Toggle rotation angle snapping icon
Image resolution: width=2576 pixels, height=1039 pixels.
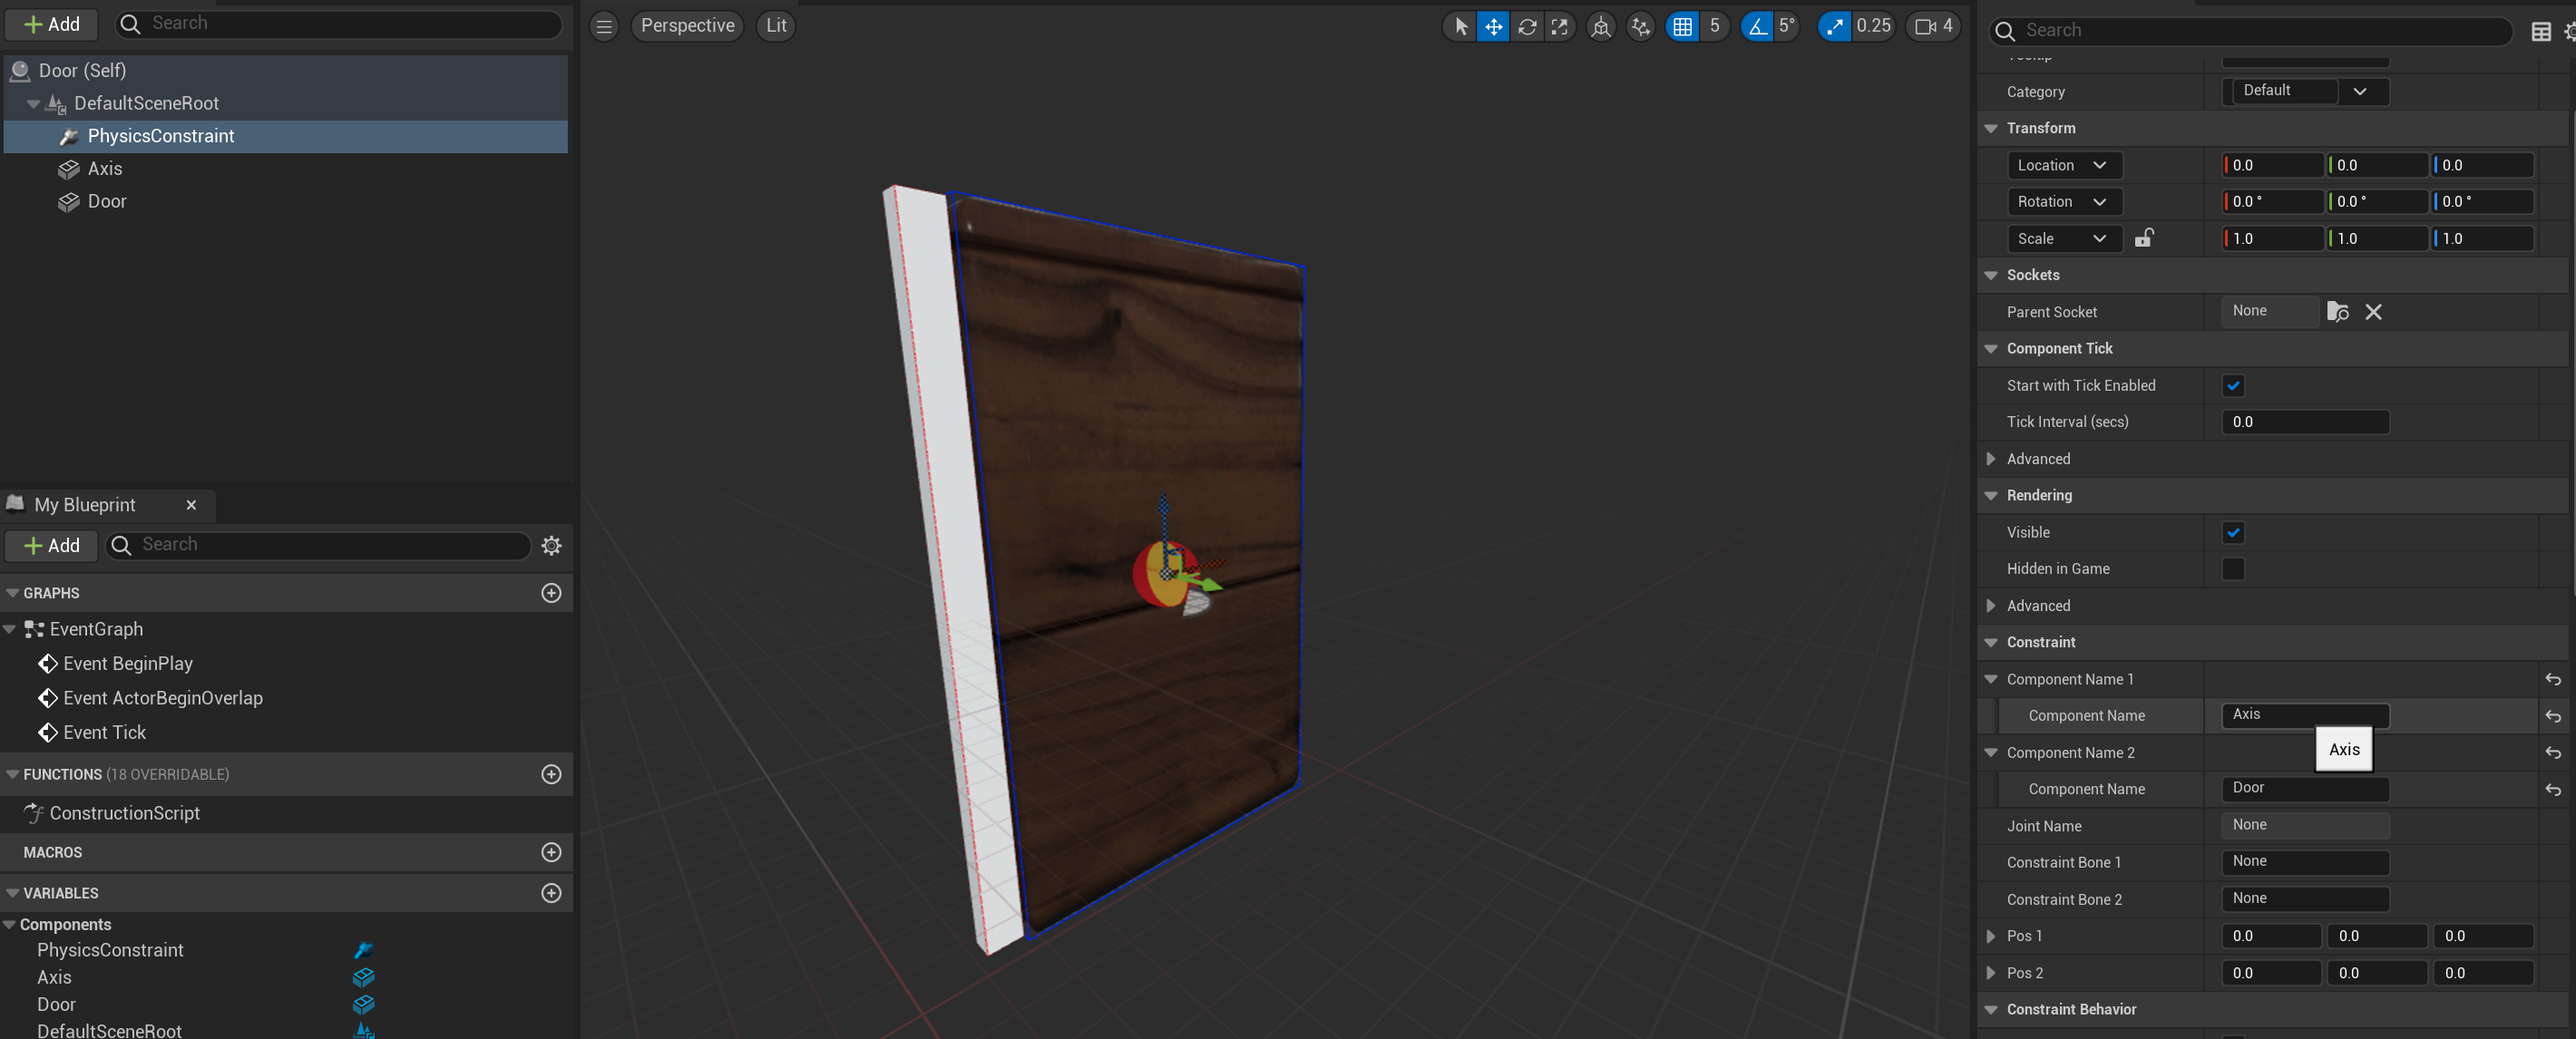[1757, 27]
